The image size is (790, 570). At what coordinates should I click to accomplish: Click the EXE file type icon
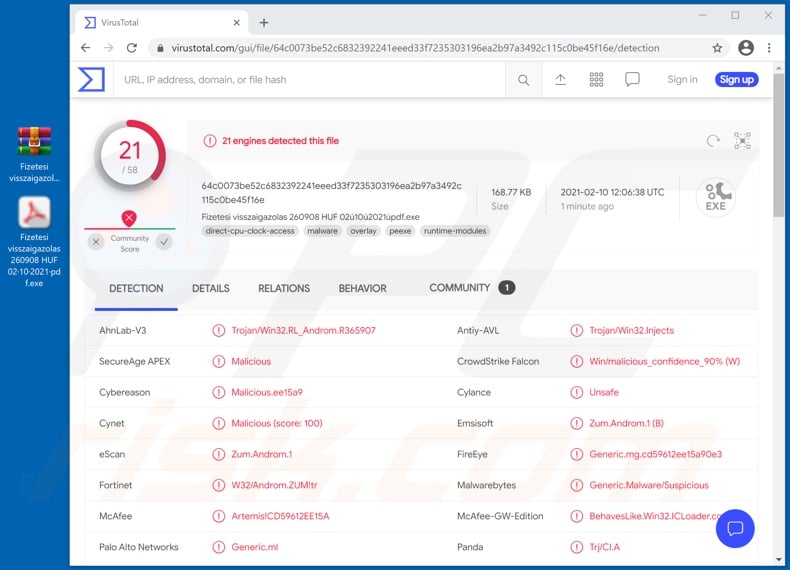[x=715, y=197]
